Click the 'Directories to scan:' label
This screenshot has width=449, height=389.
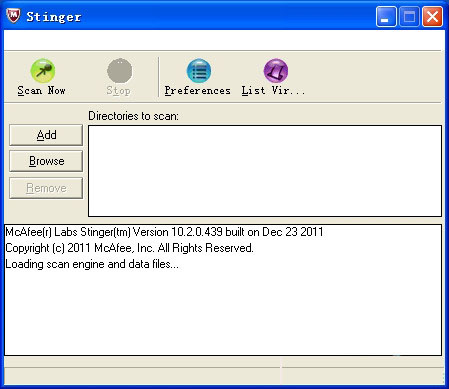tap(133, 116)
